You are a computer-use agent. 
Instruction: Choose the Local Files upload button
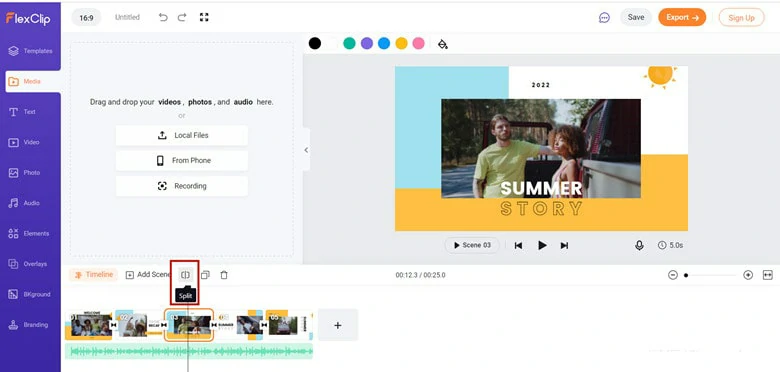pos(182,135)
